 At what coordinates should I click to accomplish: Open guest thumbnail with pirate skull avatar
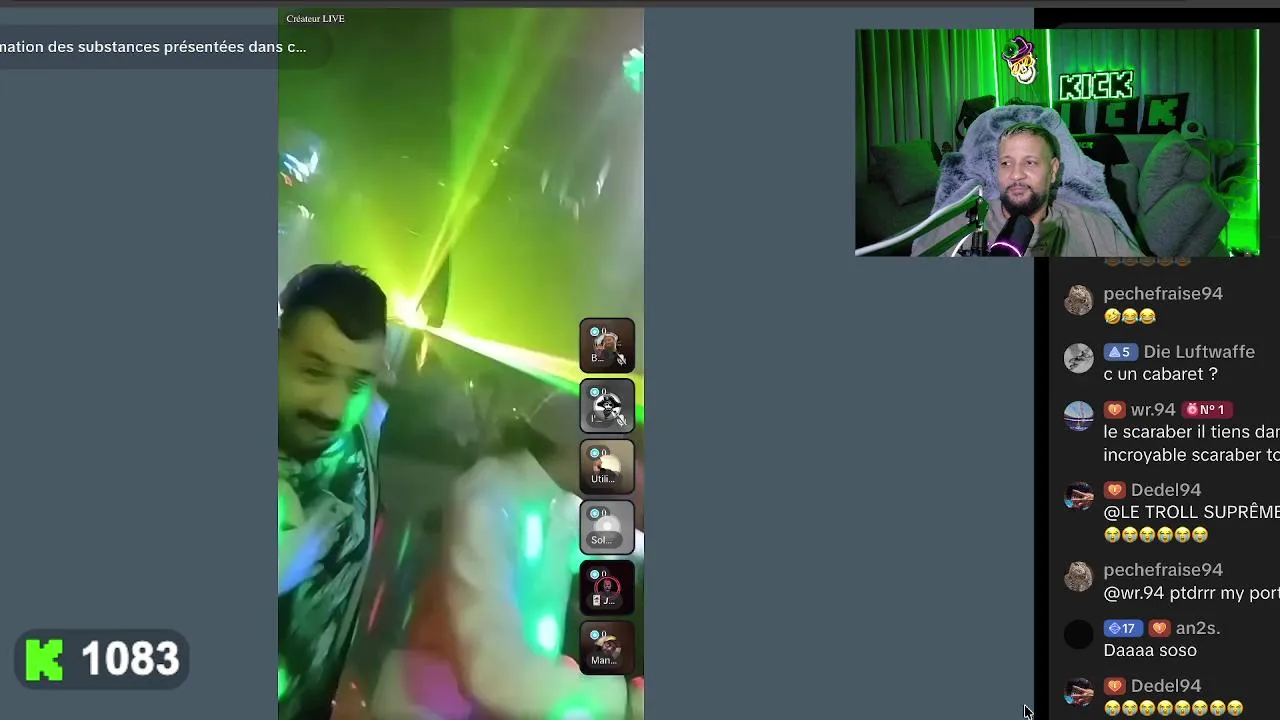(607, 406)
